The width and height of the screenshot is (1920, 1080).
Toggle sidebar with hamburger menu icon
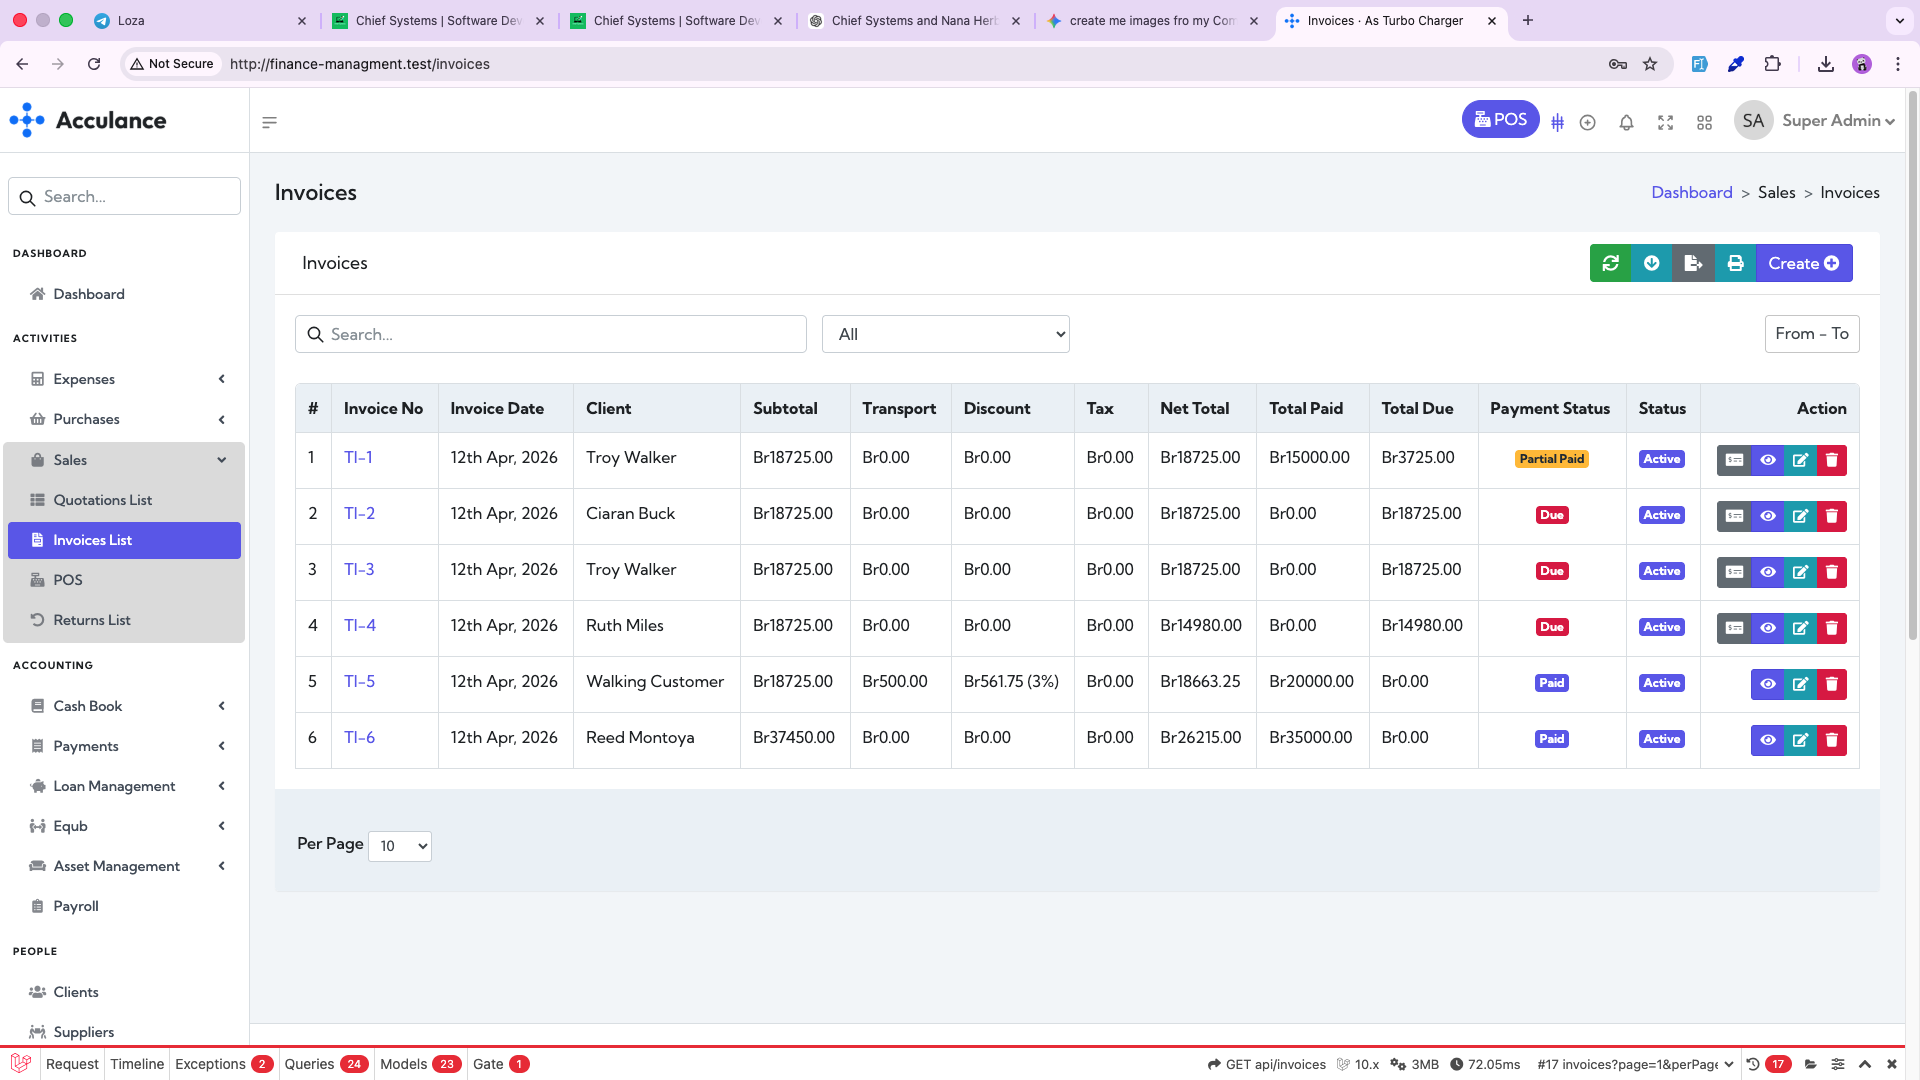tap(269, 122)
